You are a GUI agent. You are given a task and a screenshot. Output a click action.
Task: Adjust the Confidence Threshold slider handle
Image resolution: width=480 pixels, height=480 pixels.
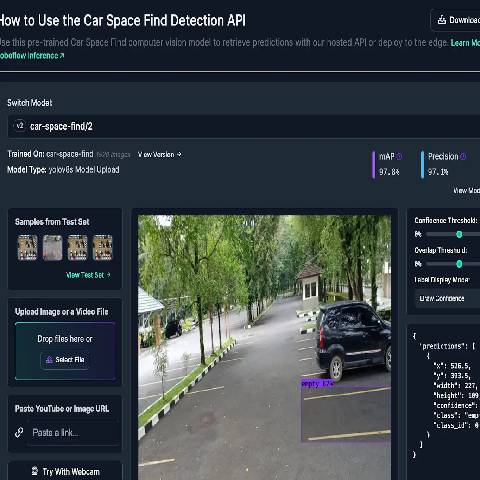point(459,234)
